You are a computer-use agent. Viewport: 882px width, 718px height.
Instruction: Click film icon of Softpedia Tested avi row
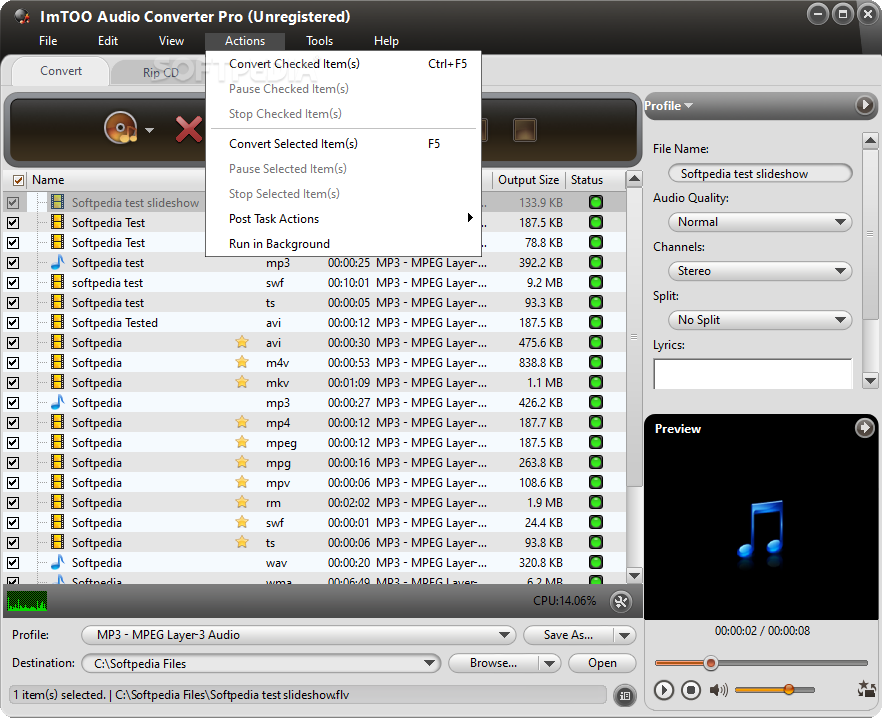click(57, 322)
